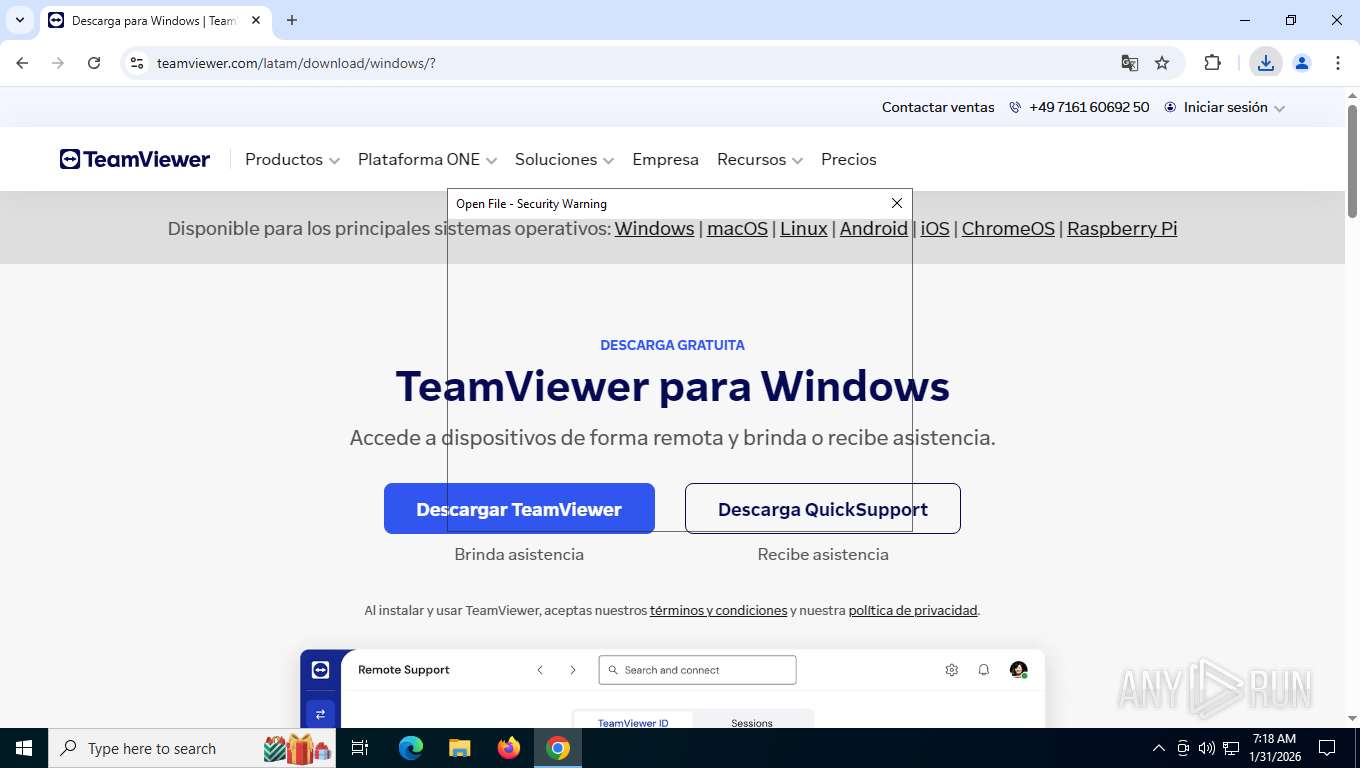Screen dimensions: 1360x768
Task: Open the términos y condiciones link
Action: [718, 610]
